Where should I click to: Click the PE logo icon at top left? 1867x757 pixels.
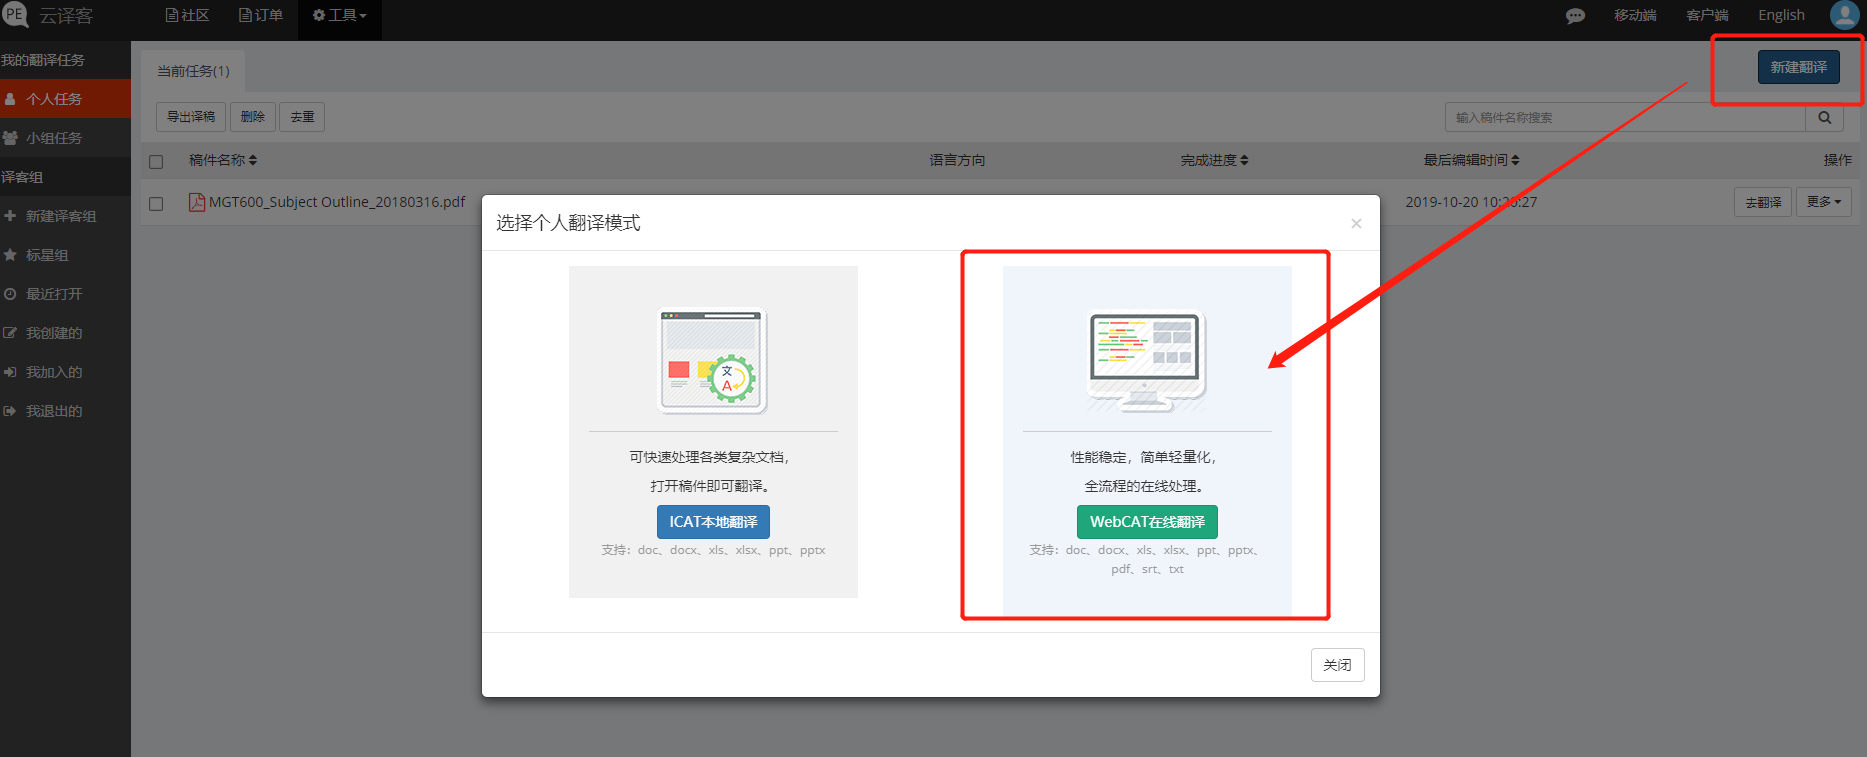(x=14, y=14)
